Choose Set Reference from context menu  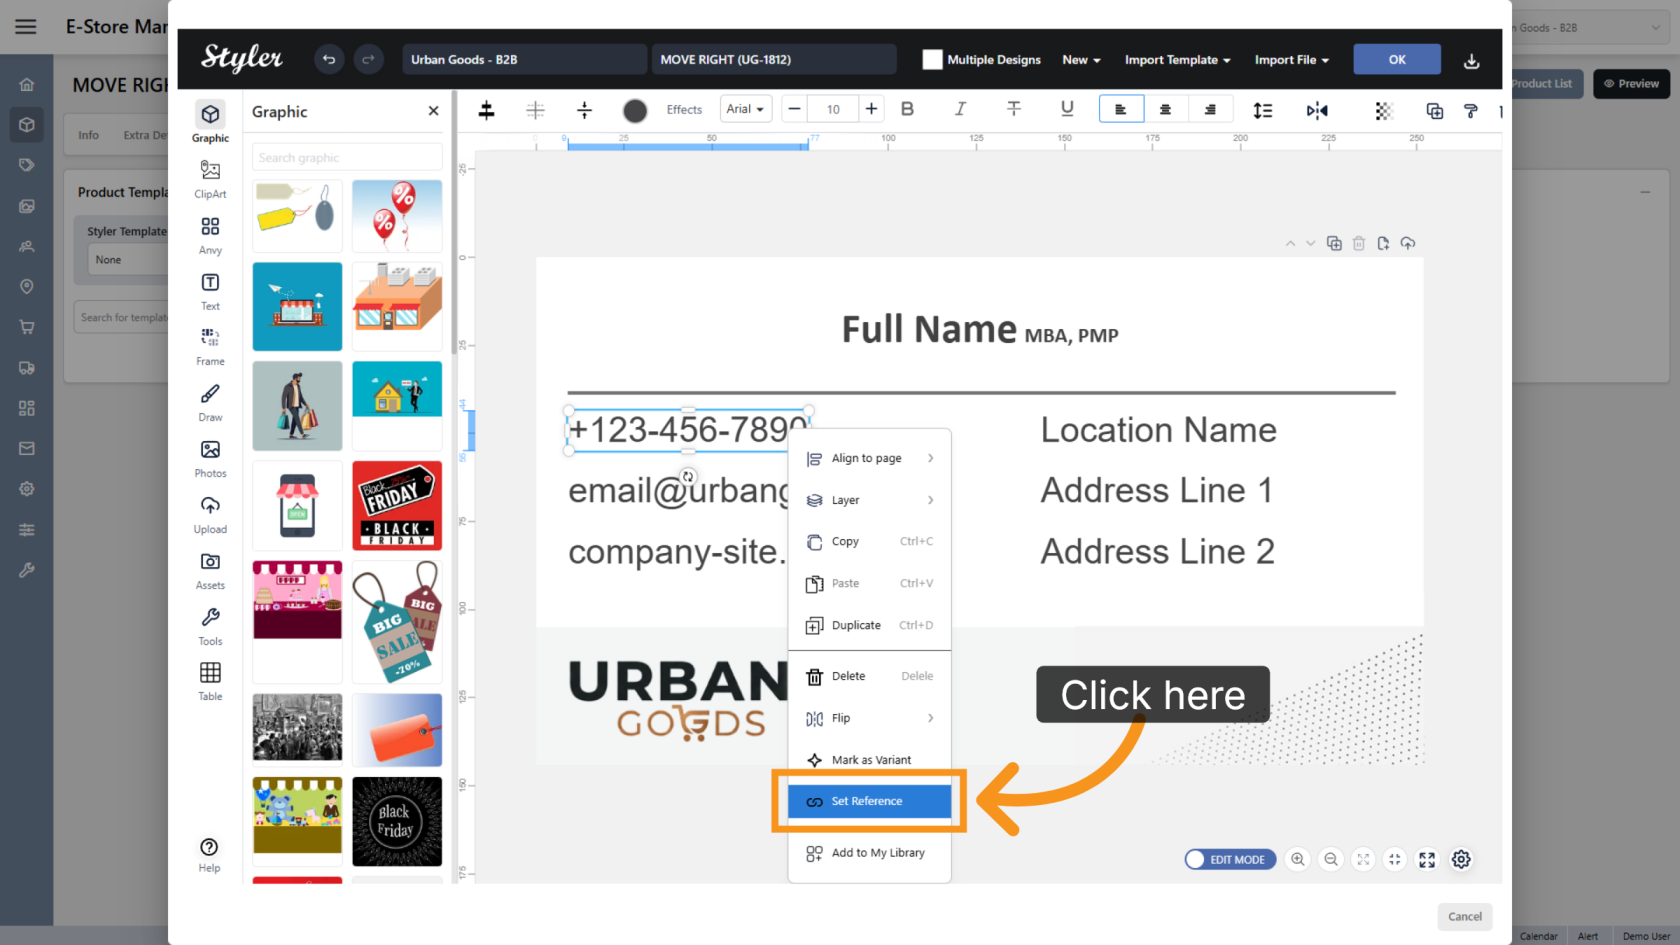(x=870, y=801)
